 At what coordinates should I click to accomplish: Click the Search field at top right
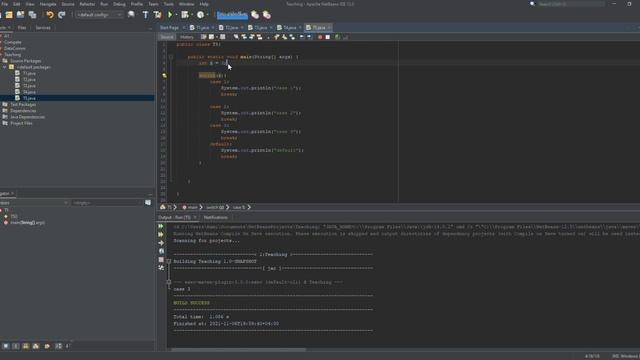coord(571,4)
